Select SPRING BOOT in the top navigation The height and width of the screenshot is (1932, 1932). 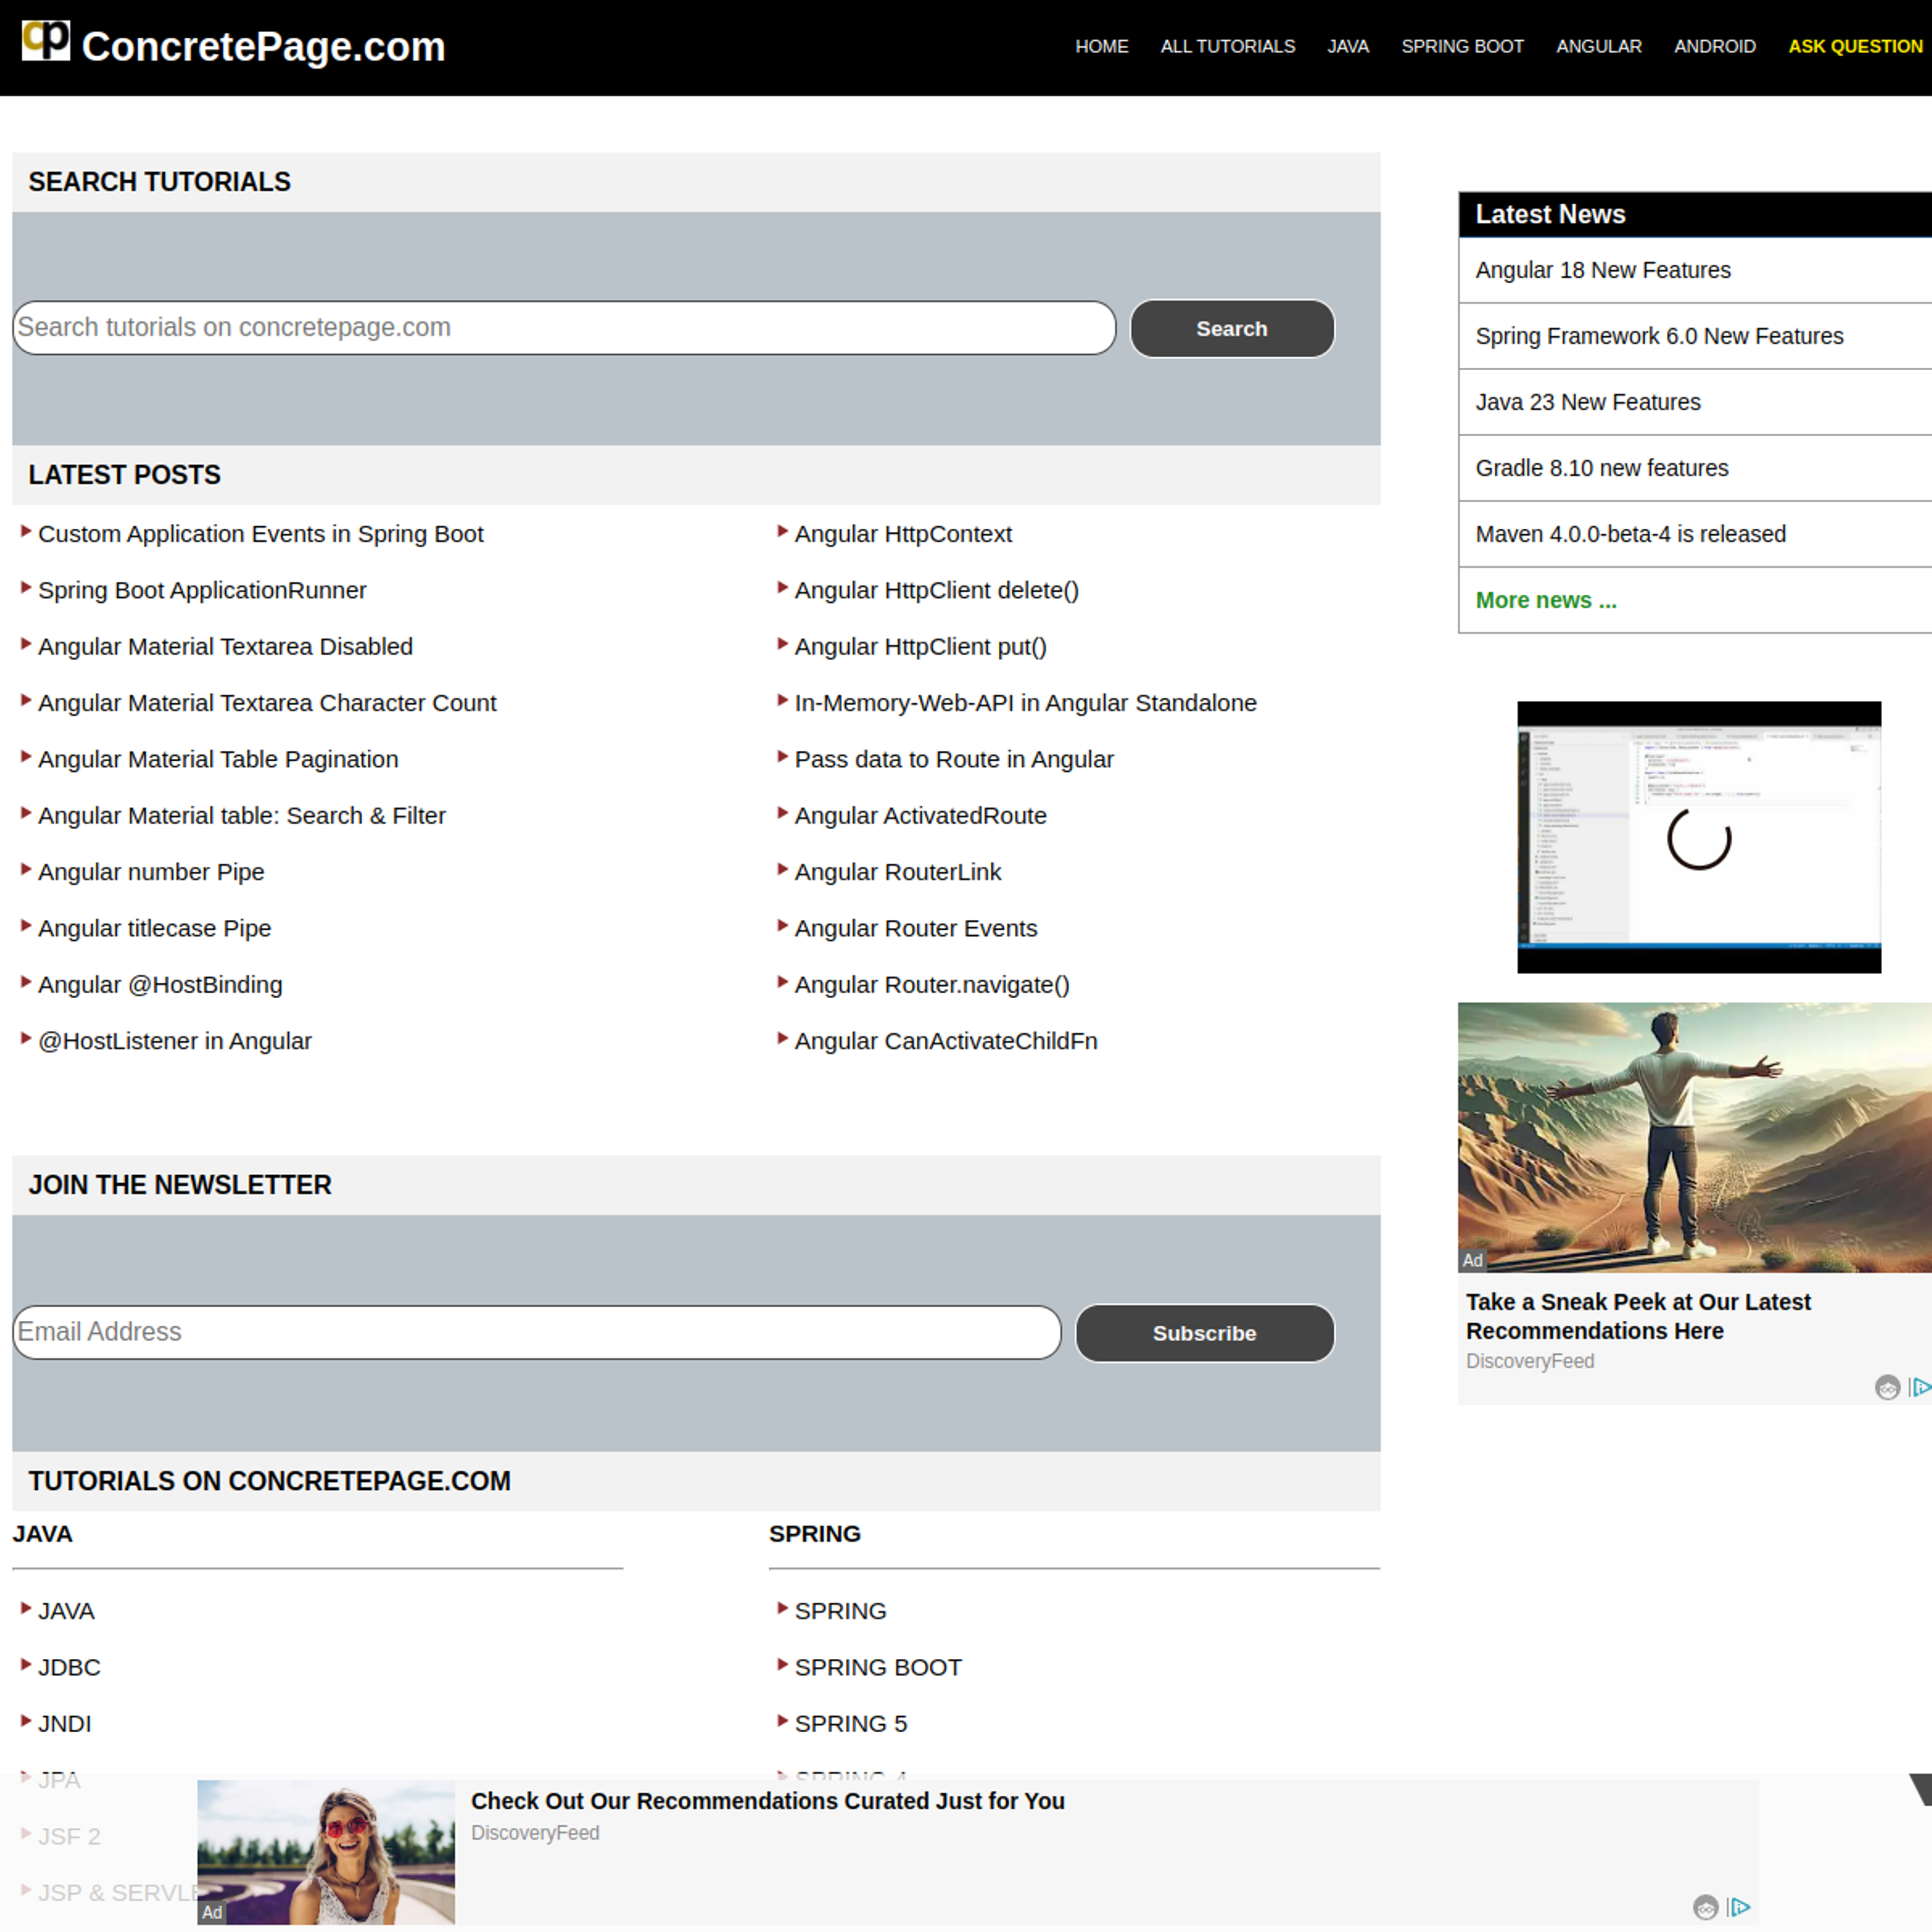(x=1462, y=46)
